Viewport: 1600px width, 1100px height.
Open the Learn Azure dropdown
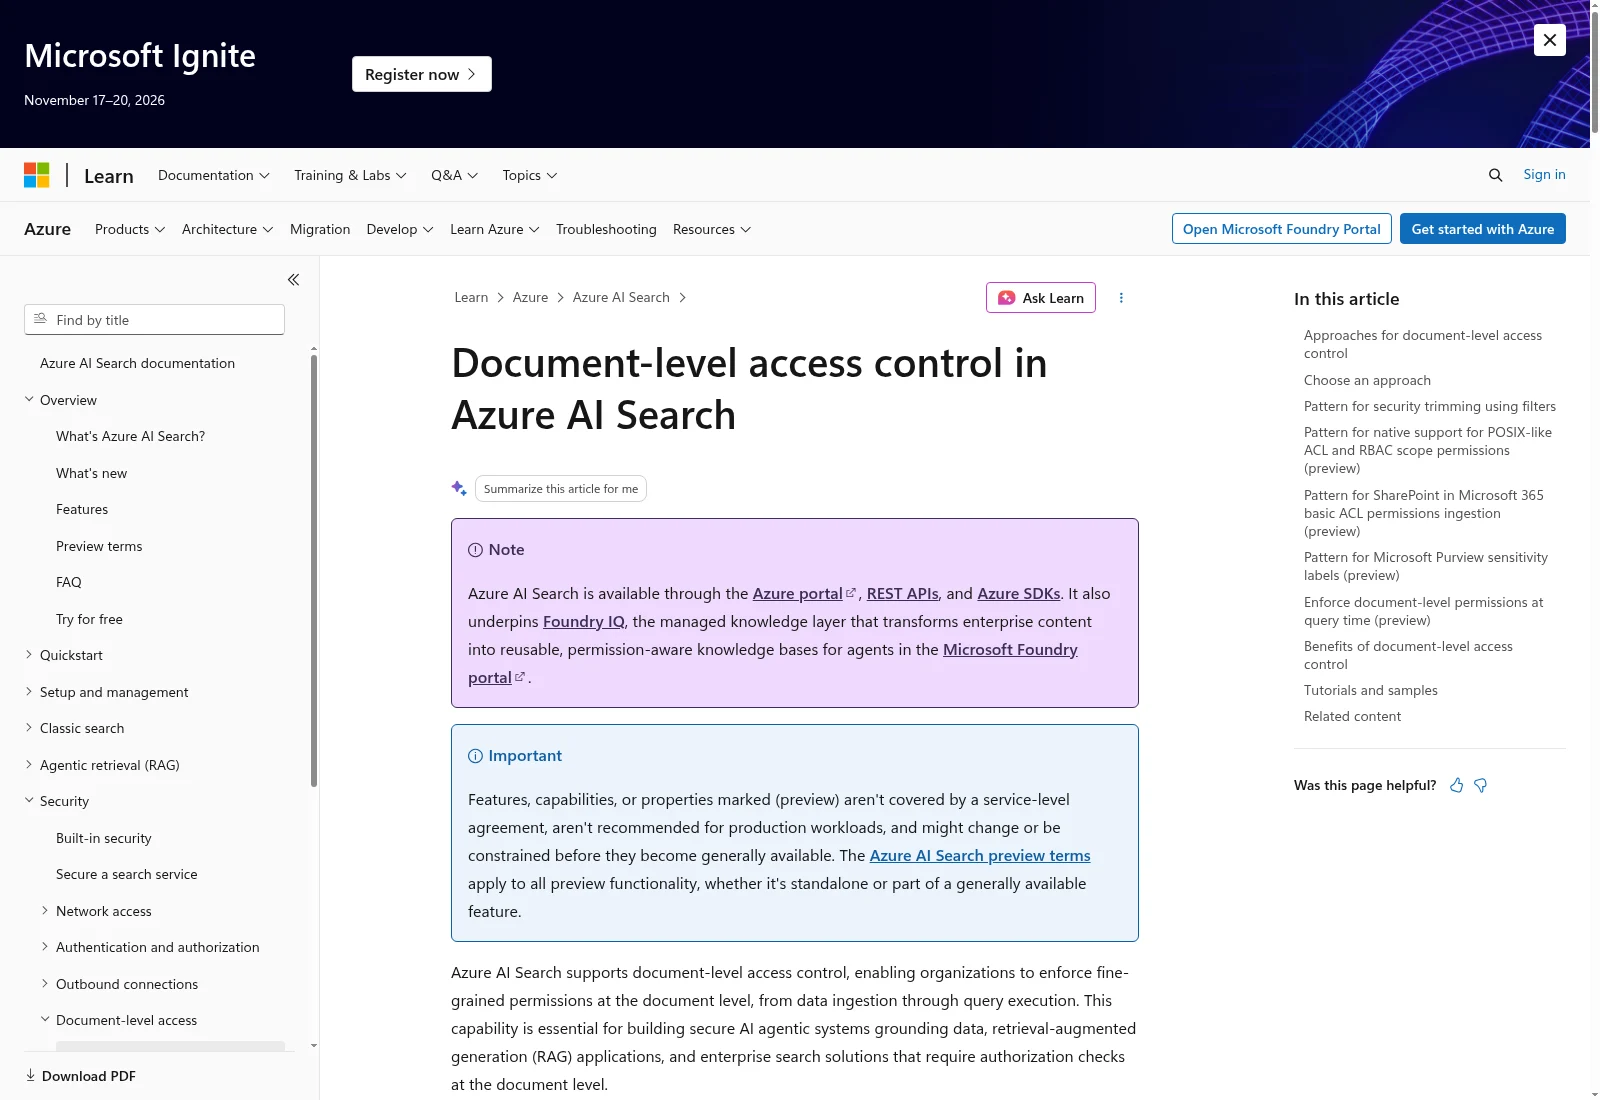[x=495, y=229]
